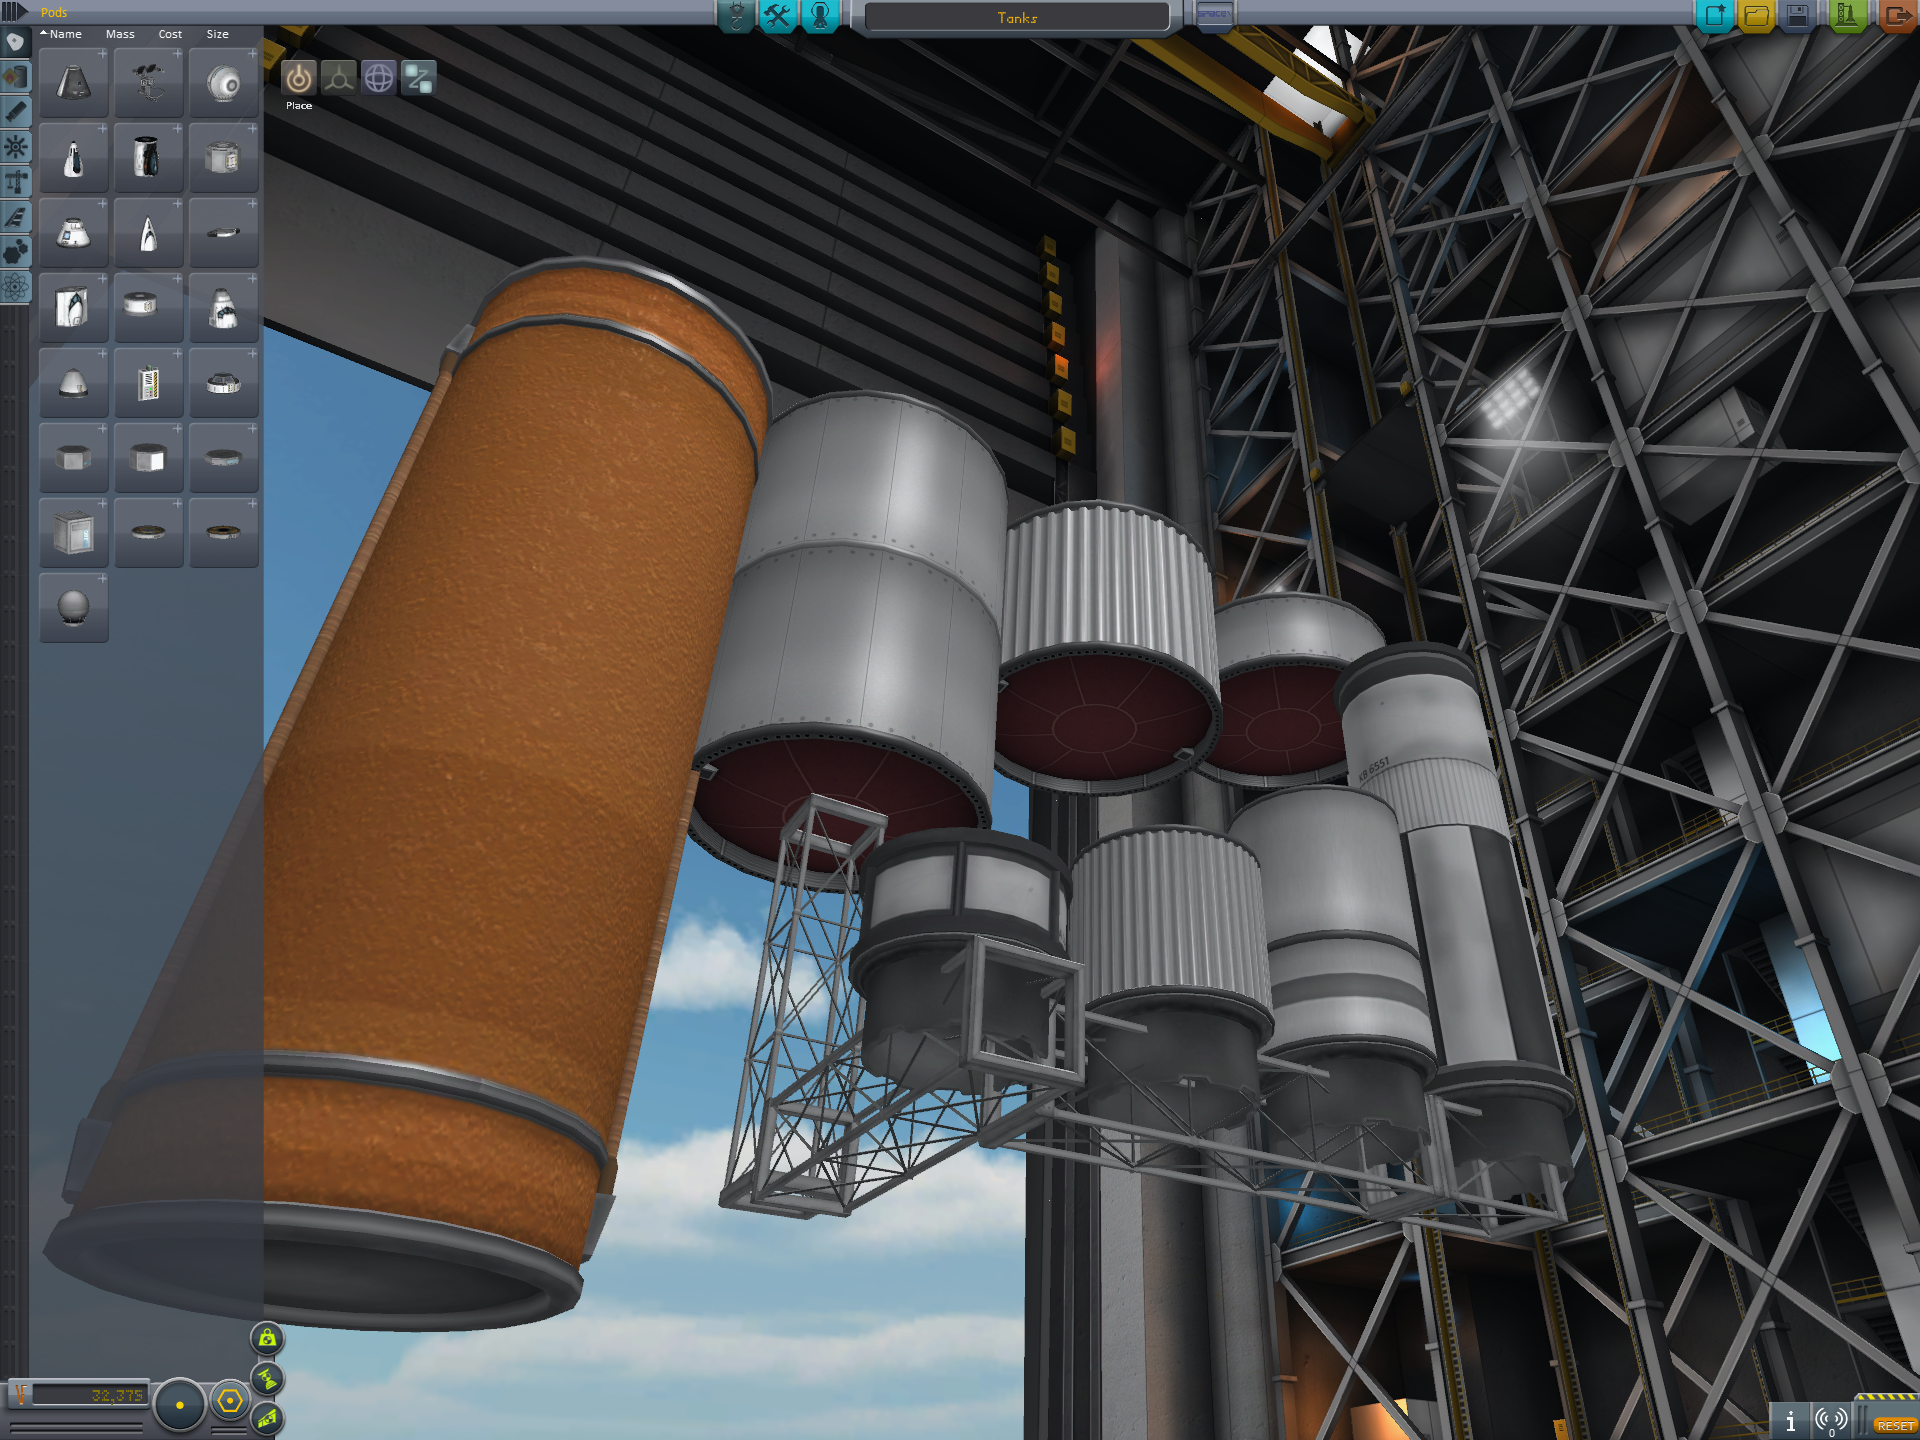
Task: Sort parts by Mass
Action: coord(120,34)
